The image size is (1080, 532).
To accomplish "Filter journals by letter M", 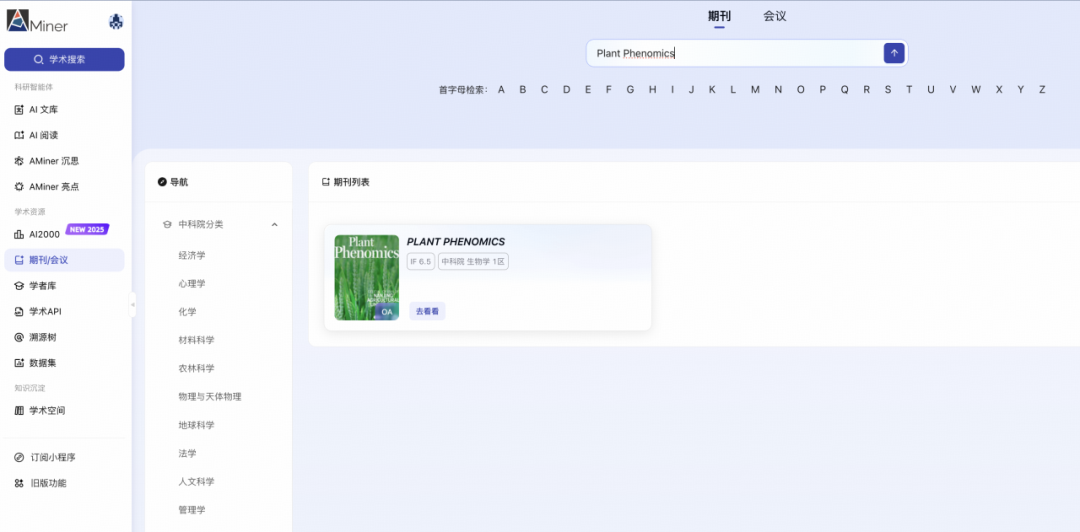I will (x=755, y=90).
